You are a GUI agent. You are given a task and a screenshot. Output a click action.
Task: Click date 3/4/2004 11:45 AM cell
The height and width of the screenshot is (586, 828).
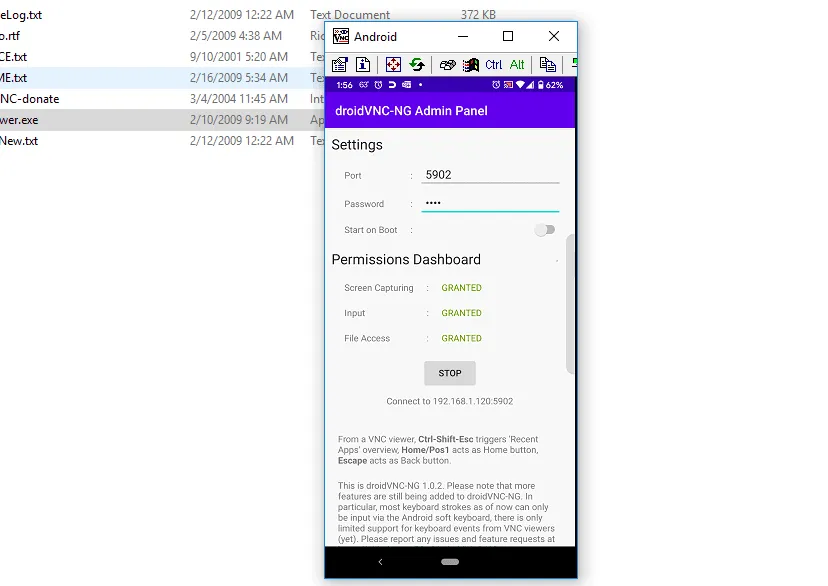(x=239, y=99)
